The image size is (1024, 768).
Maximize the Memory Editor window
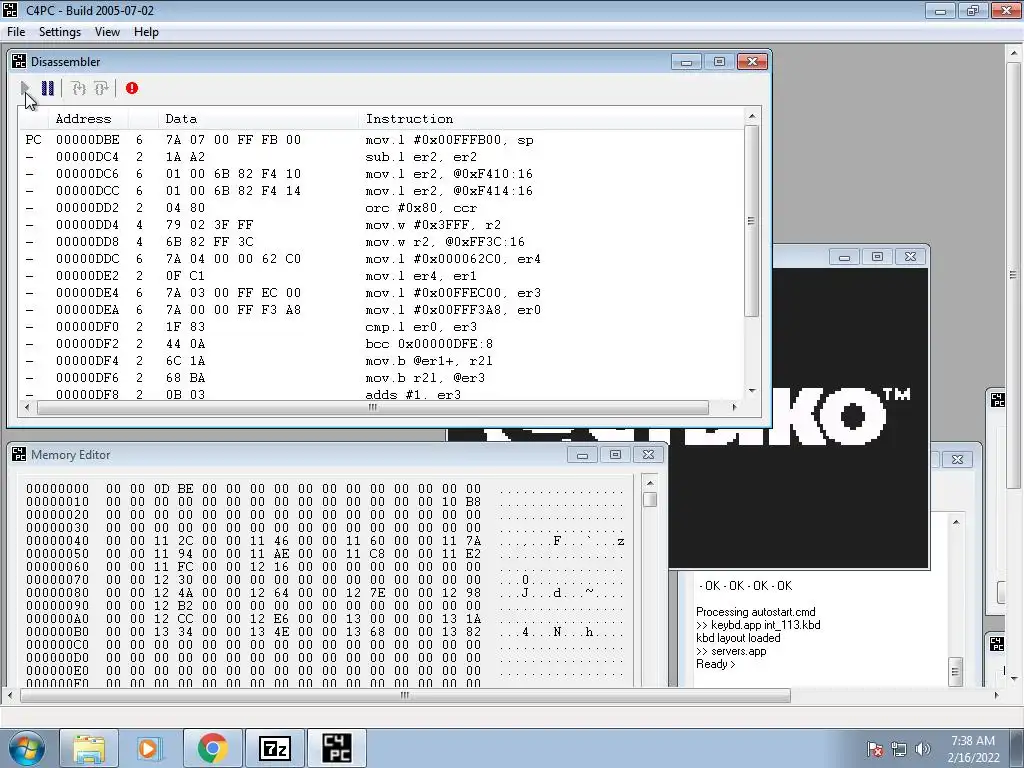click(615, 455)
